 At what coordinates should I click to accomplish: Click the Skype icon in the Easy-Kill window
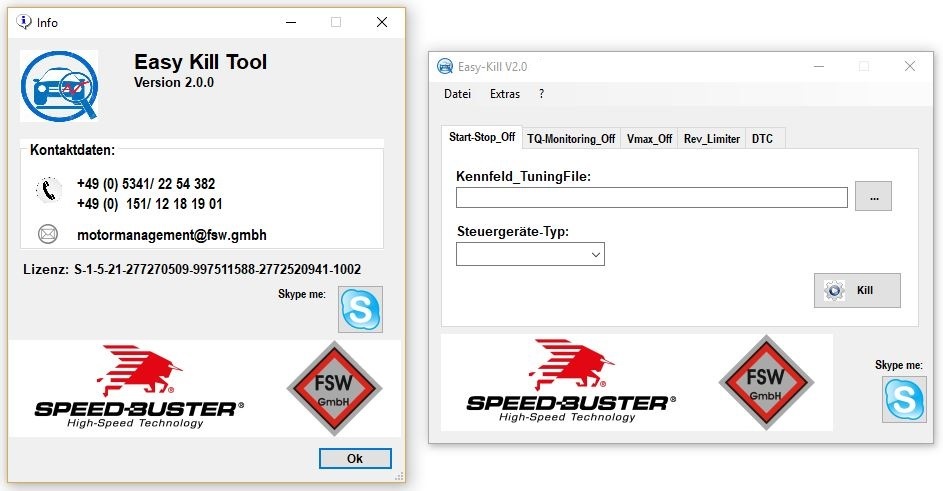(x=904, y=399)
